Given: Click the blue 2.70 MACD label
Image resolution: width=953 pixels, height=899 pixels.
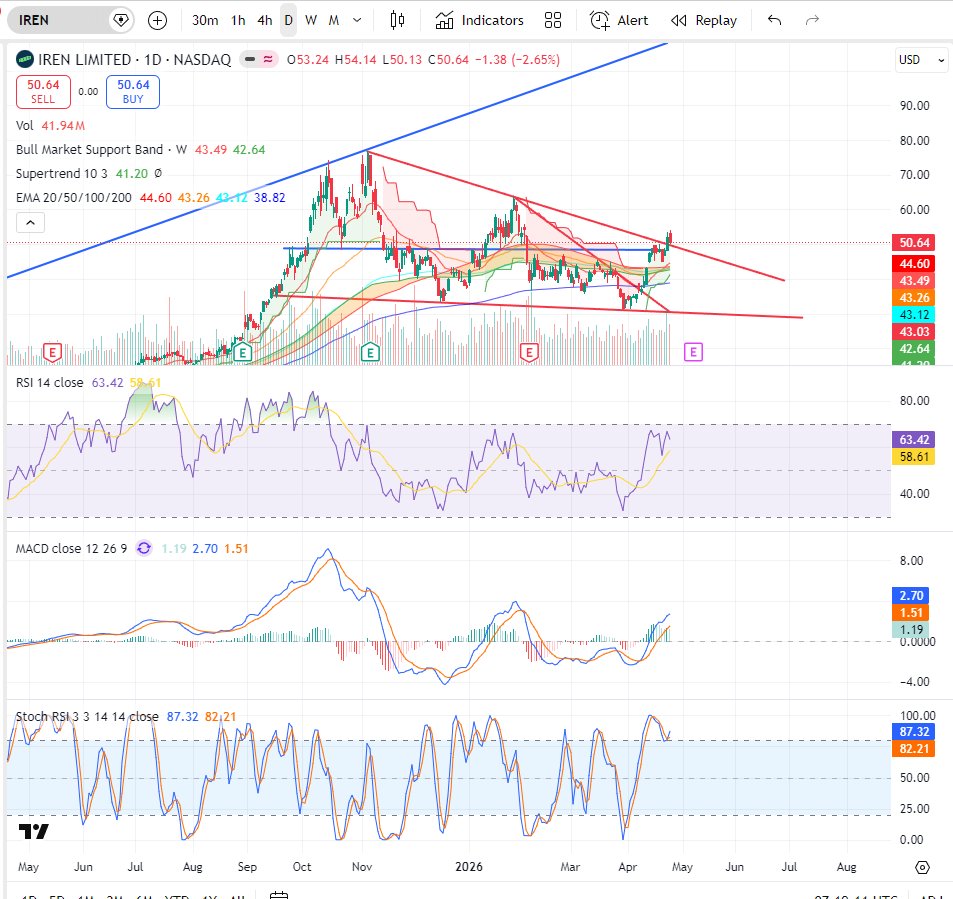Looking at the screenshot, I should [x=910, y=596].
